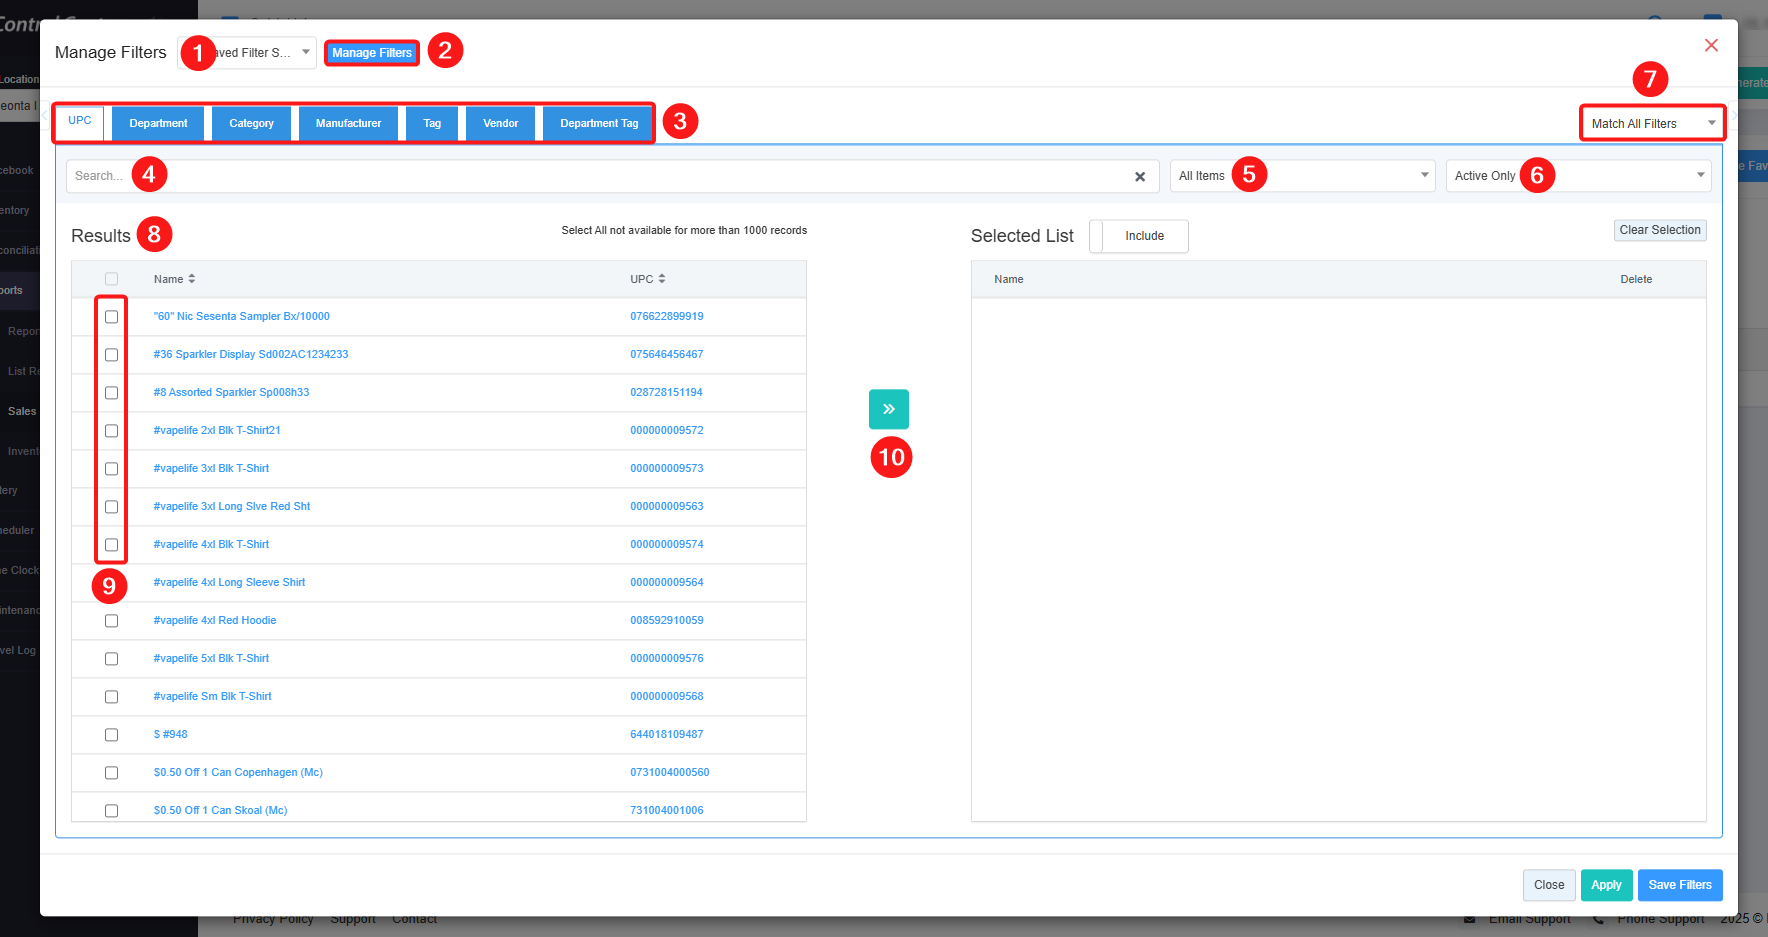Select the Manufacturer tab
The image size is (1768, 937).
click(x=348, y=124)
